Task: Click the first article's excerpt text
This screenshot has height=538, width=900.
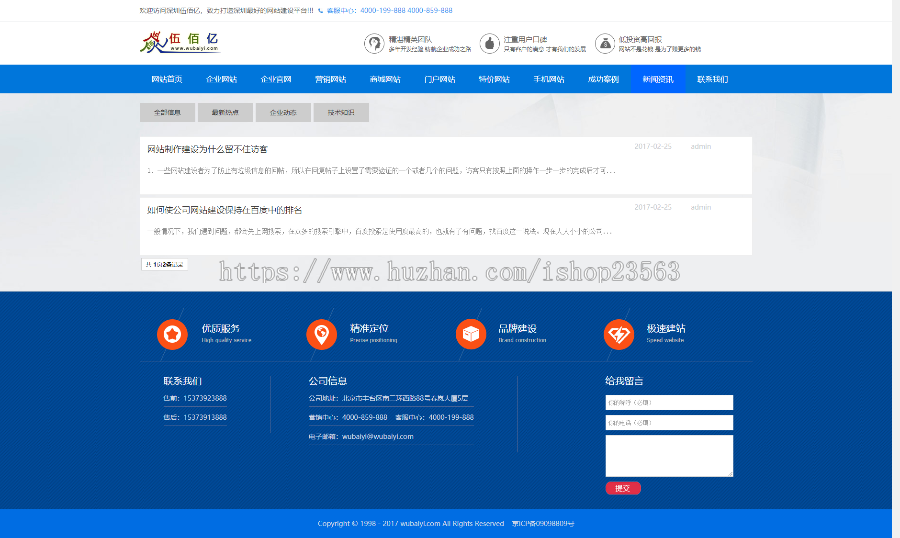Action: 381,171
